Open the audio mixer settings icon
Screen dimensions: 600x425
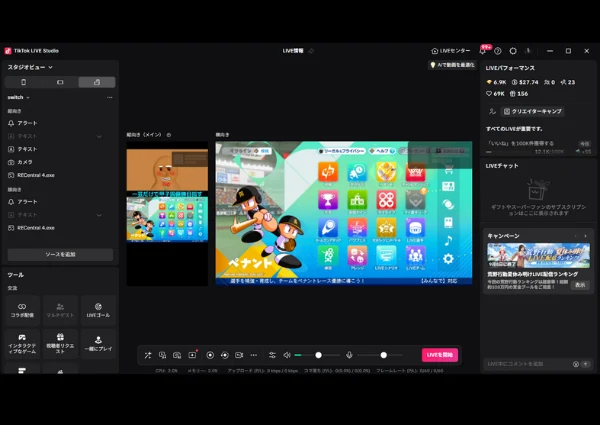(272, 355)
